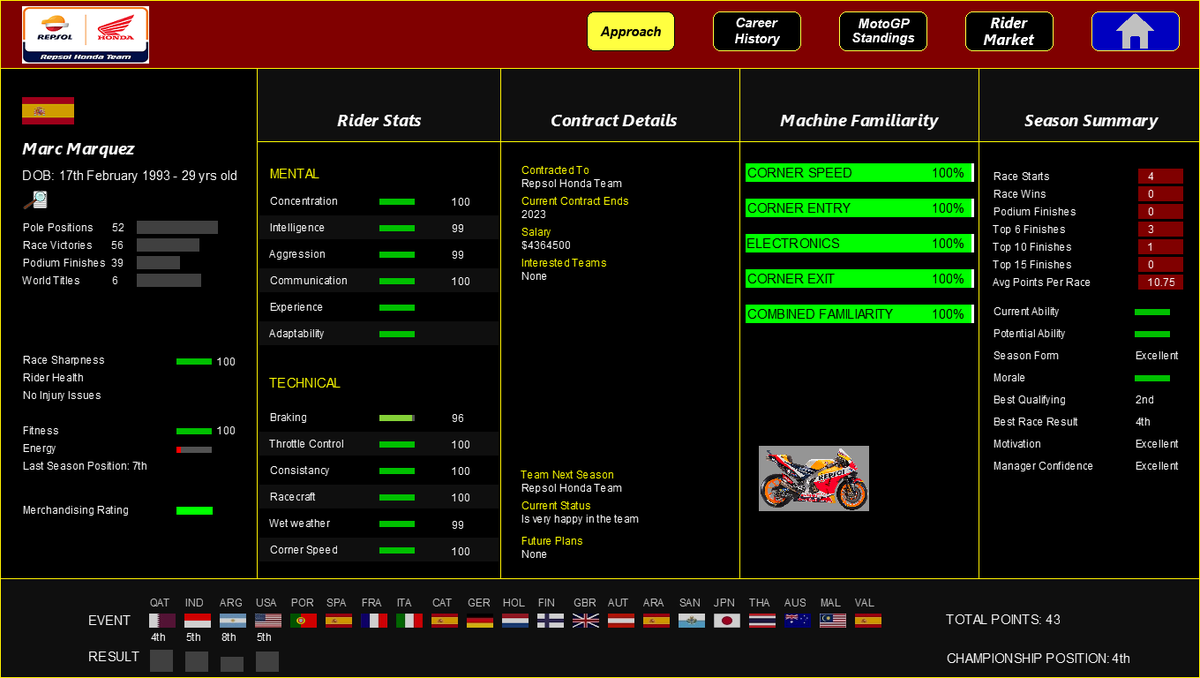Open MotoGP Standings

coord(883,31)
